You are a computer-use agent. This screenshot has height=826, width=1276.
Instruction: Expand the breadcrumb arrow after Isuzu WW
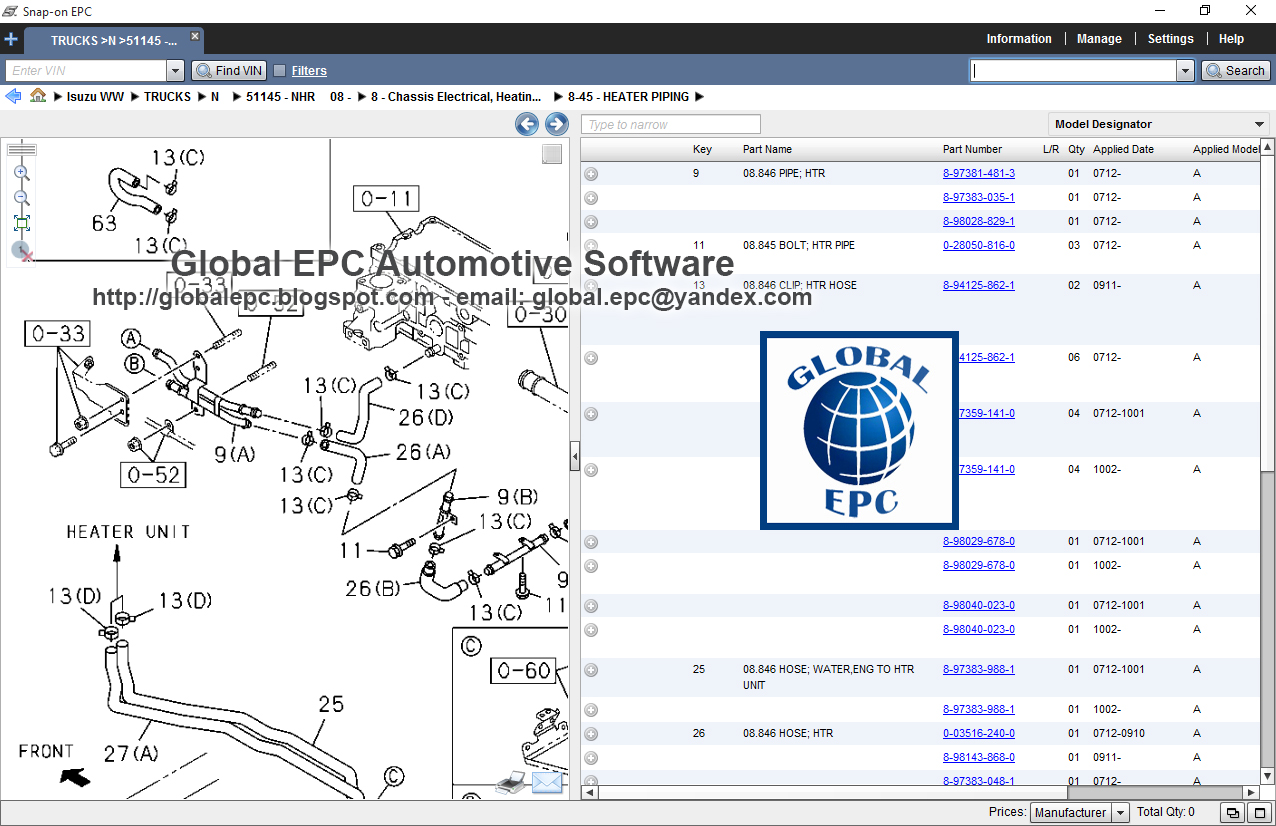[134, 97]
